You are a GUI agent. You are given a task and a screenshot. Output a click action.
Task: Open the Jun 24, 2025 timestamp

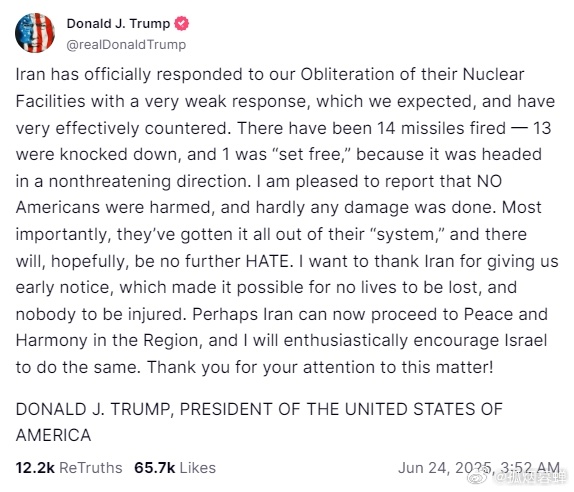[479, 468]
